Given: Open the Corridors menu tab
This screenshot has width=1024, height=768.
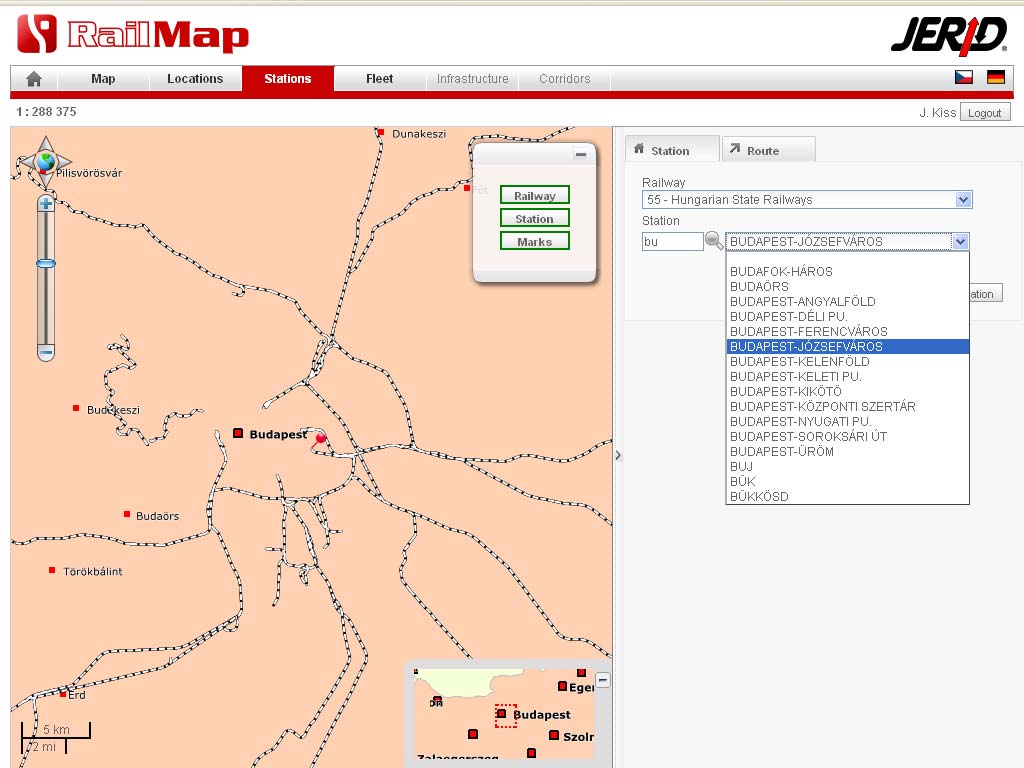Looking at the screenshot, I should [x=565, y=79].
